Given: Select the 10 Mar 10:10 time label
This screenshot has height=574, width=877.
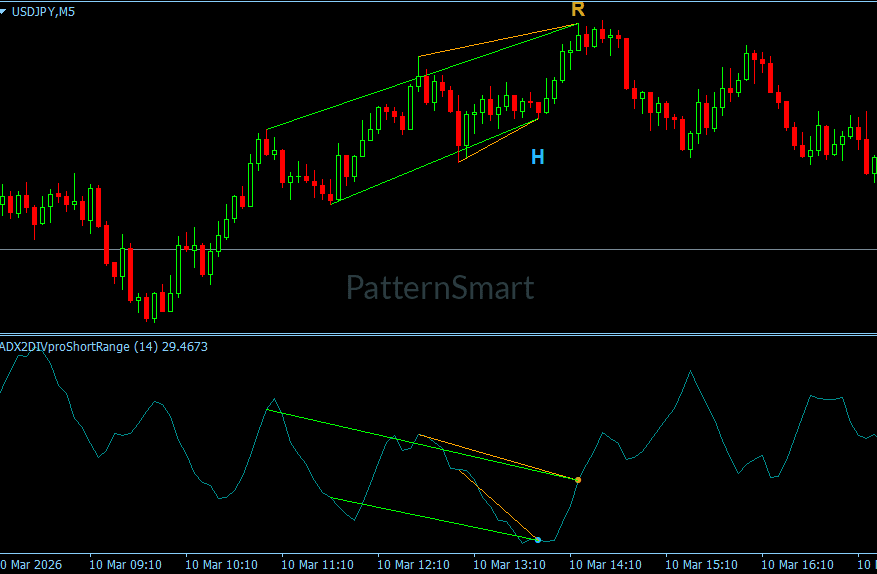Looking at the screenshot, I should coord(221,564).
